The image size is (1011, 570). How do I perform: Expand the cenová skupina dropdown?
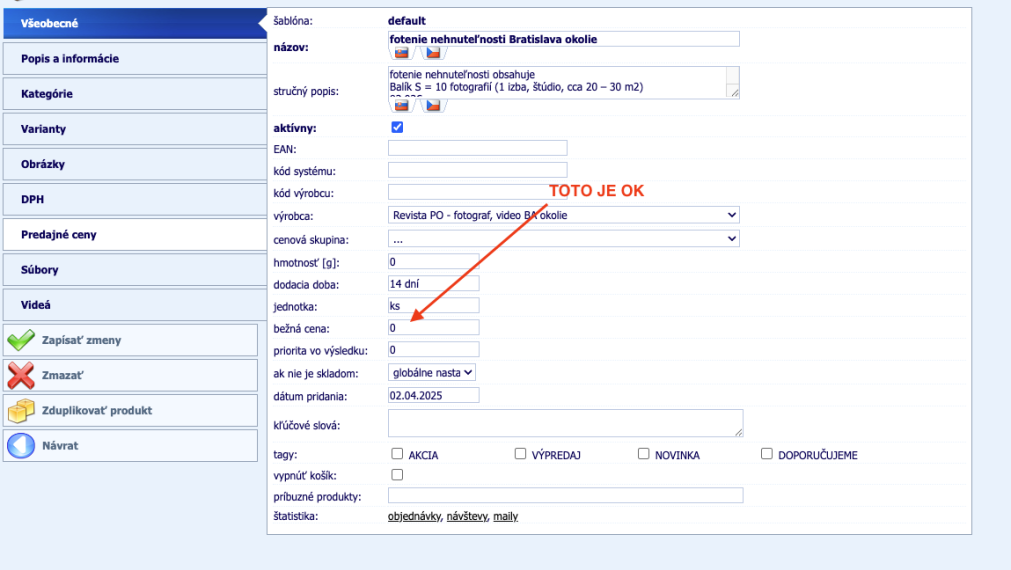pyautogui.click(x=563, y=239)
